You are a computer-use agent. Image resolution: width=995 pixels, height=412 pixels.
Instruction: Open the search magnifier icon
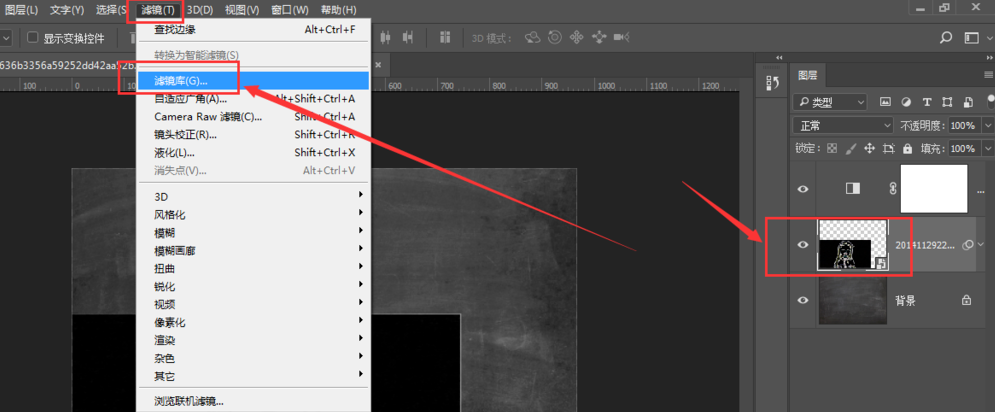pyautogui.click(x=946, y=37)
